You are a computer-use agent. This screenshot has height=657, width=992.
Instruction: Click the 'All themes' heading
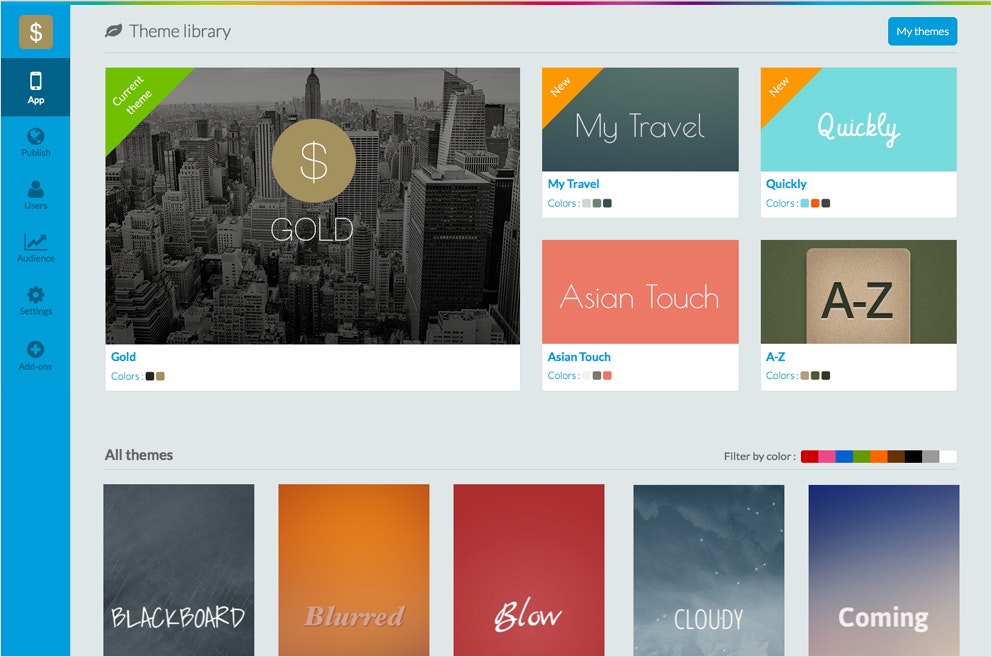tap(139, 455)
